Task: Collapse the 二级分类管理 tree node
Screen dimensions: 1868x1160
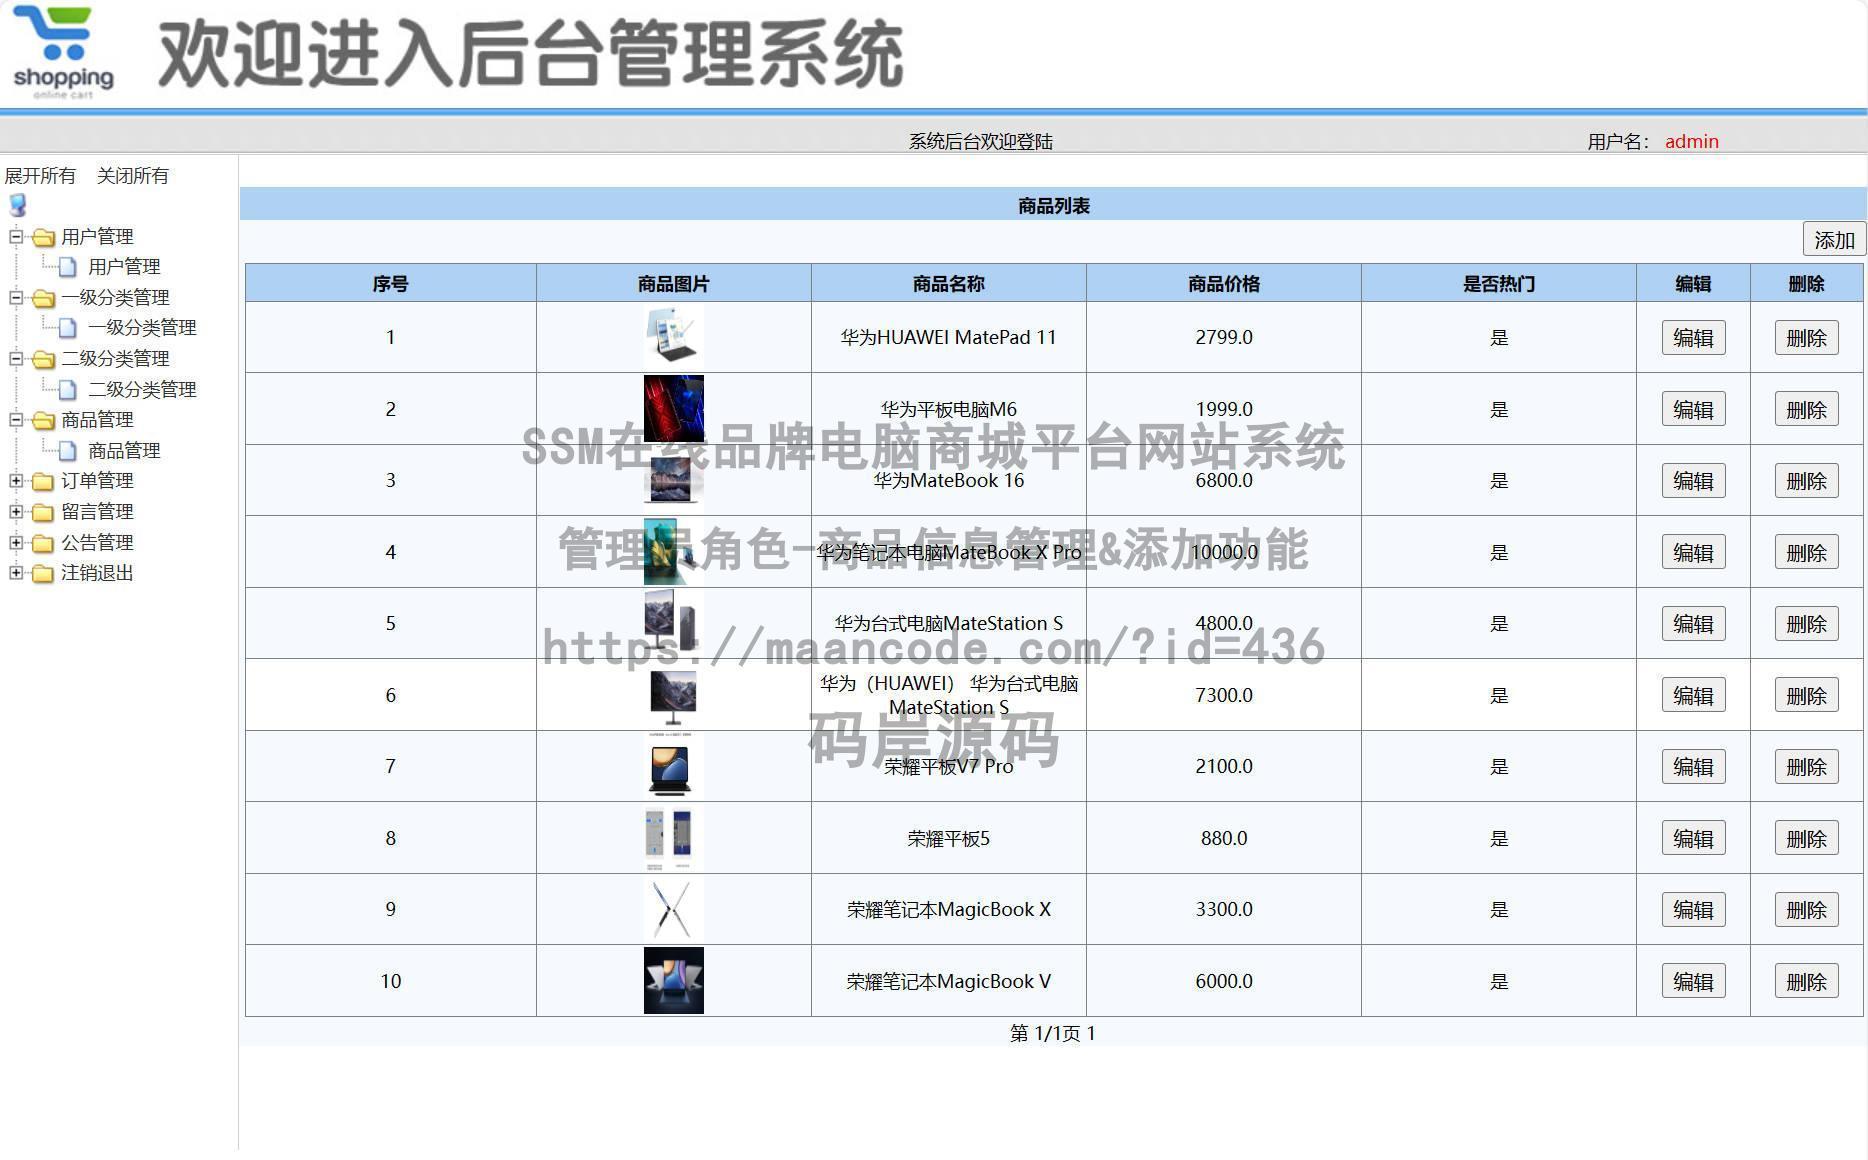Action: (x=16, y=359)
